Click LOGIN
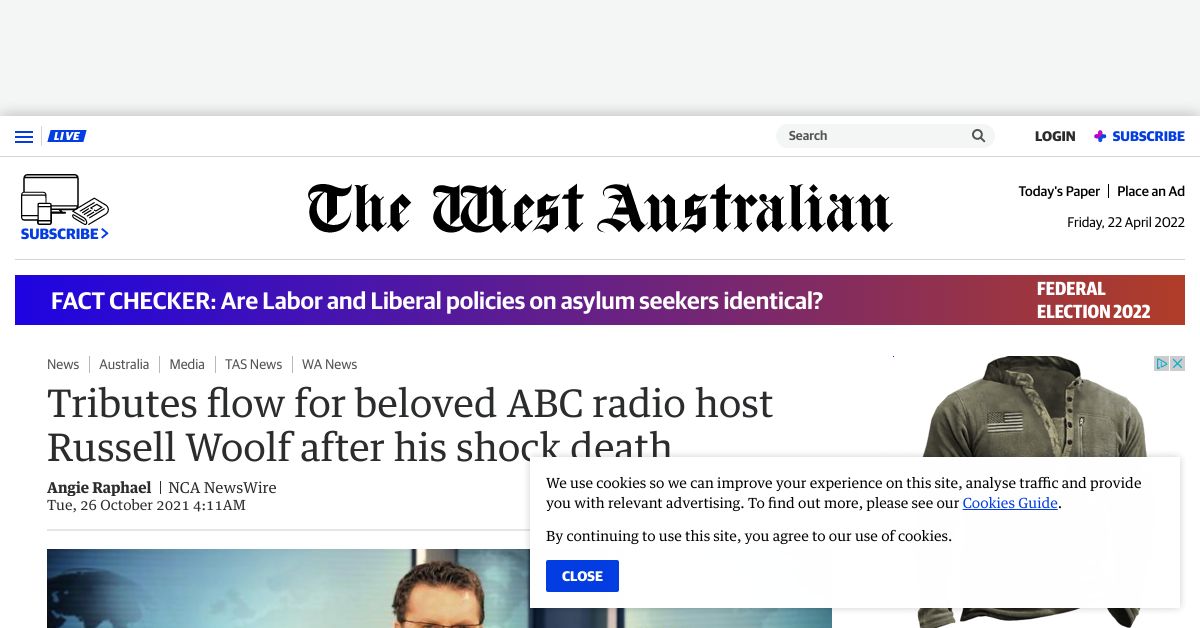 (x=1055, y=136)
